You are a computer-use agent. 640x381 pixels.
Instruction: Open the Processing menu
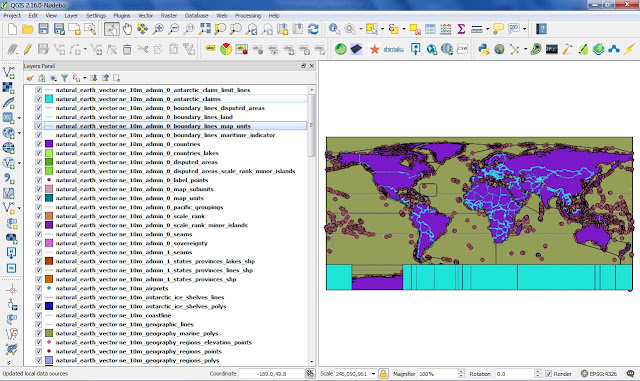point(248,16)
